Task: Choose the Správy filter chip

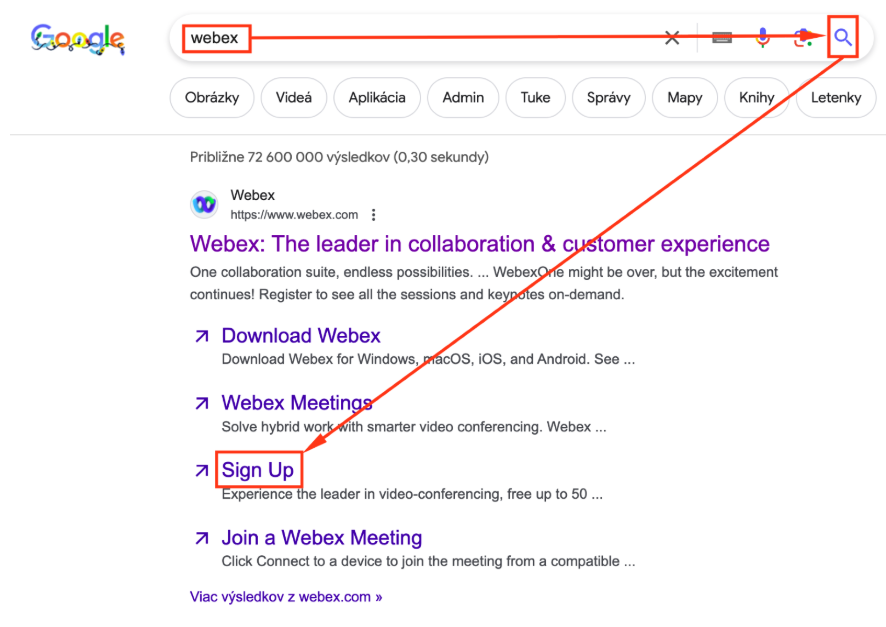Action: [608, 98]
